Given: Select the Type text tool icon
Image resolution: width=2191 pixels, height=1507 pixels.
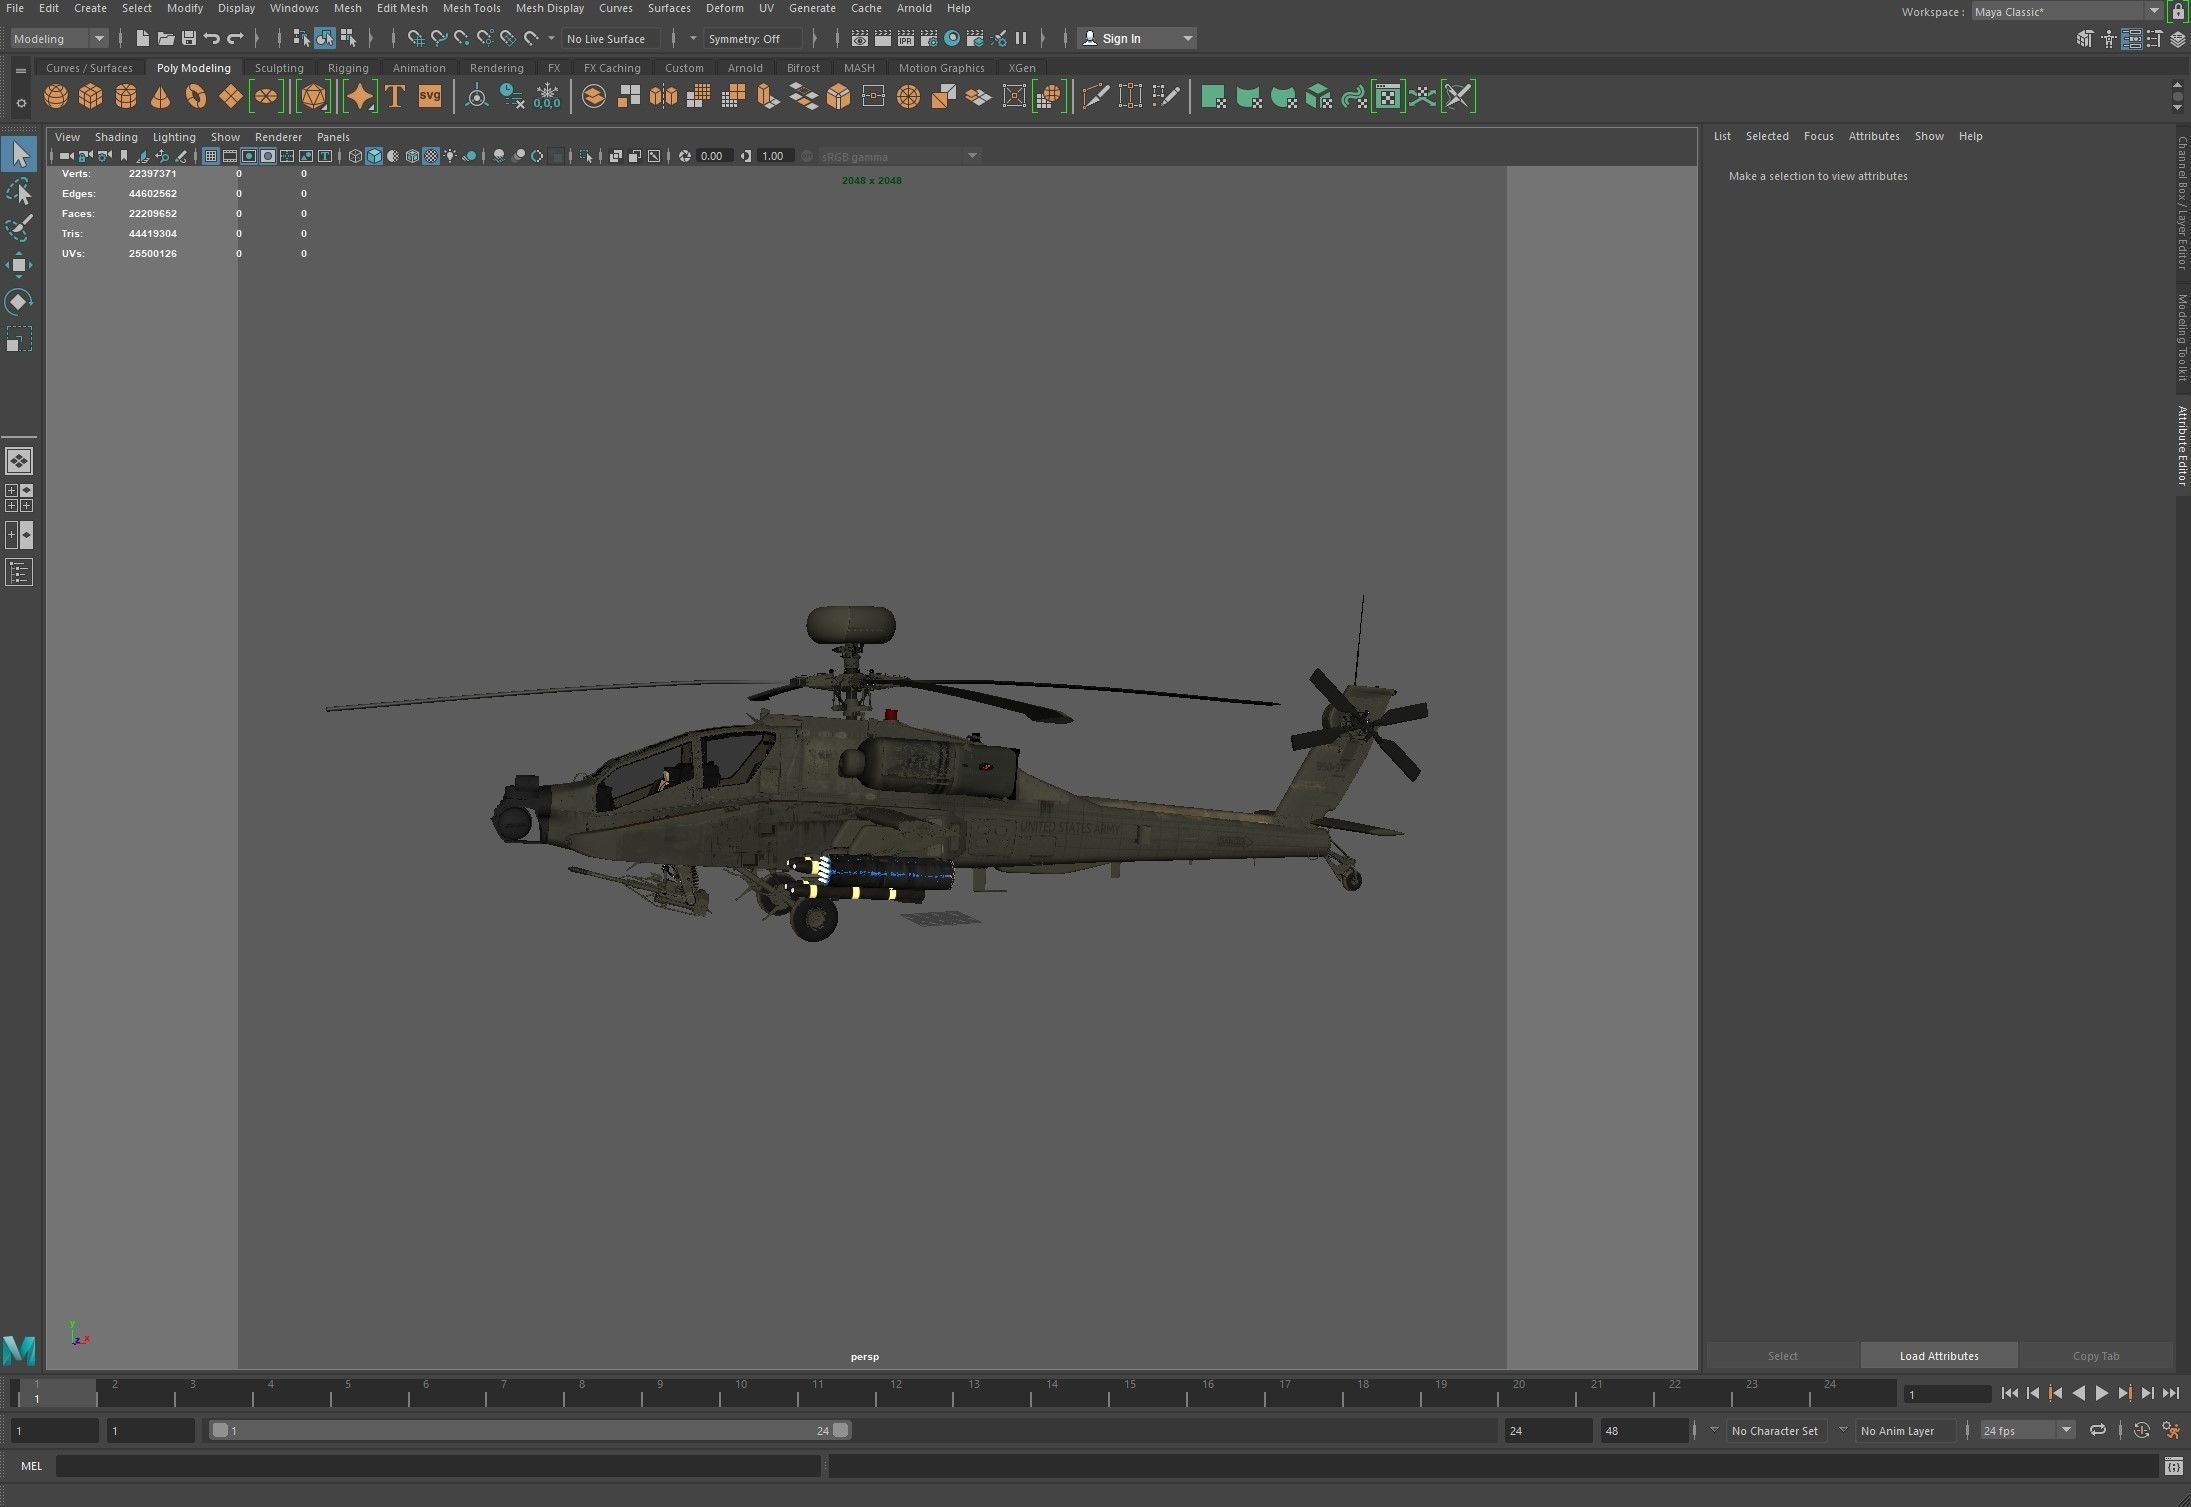Looking at the screenshot, I should [x=395, y=97].
